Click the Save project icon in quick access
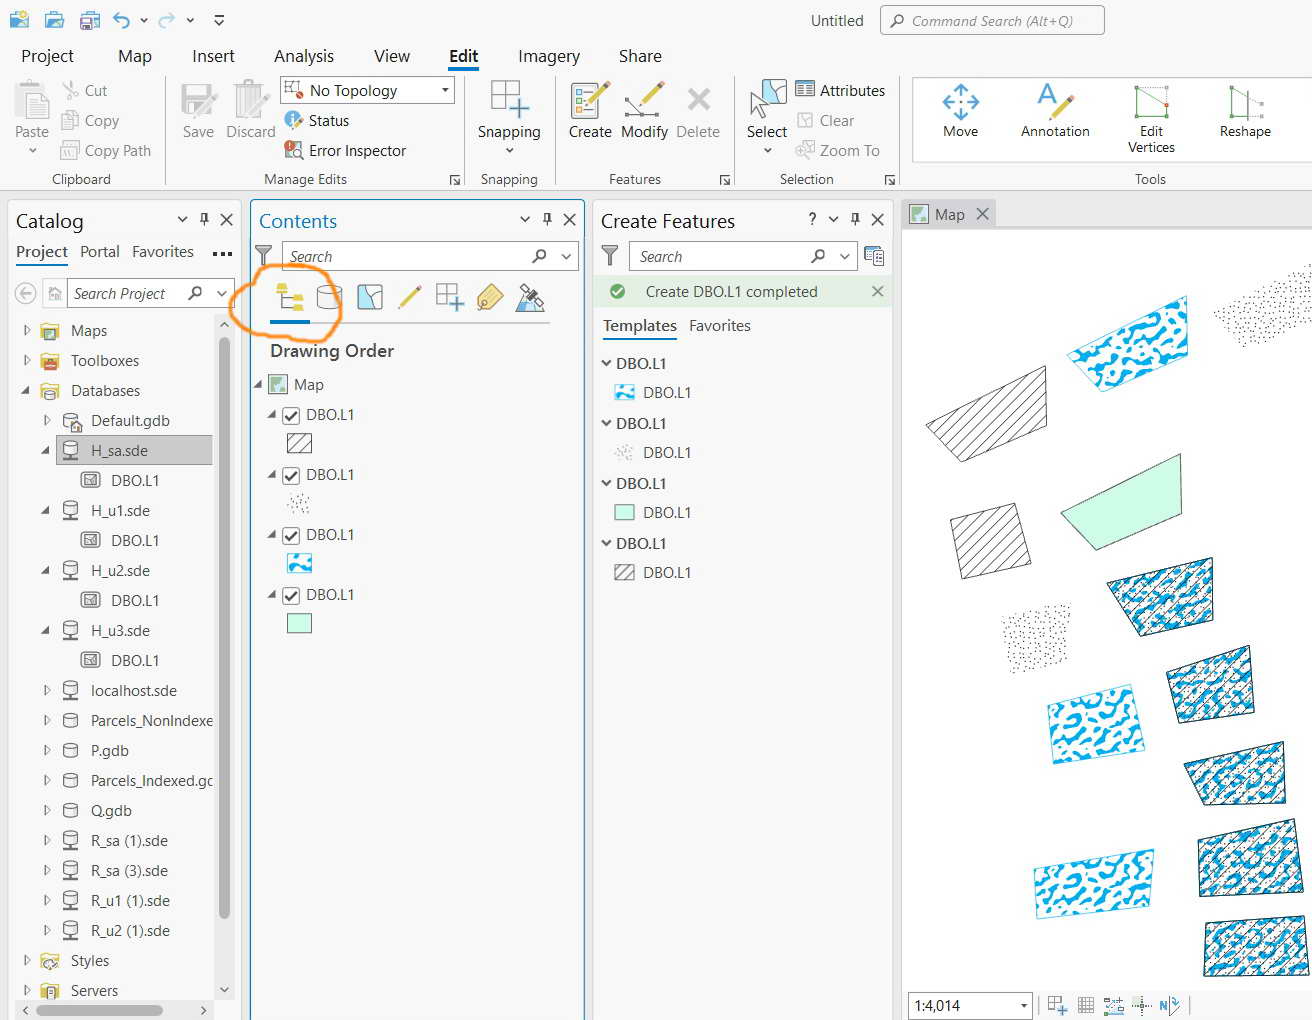Viewport: 1312px width, 1020px height. (x=89, y=20)
